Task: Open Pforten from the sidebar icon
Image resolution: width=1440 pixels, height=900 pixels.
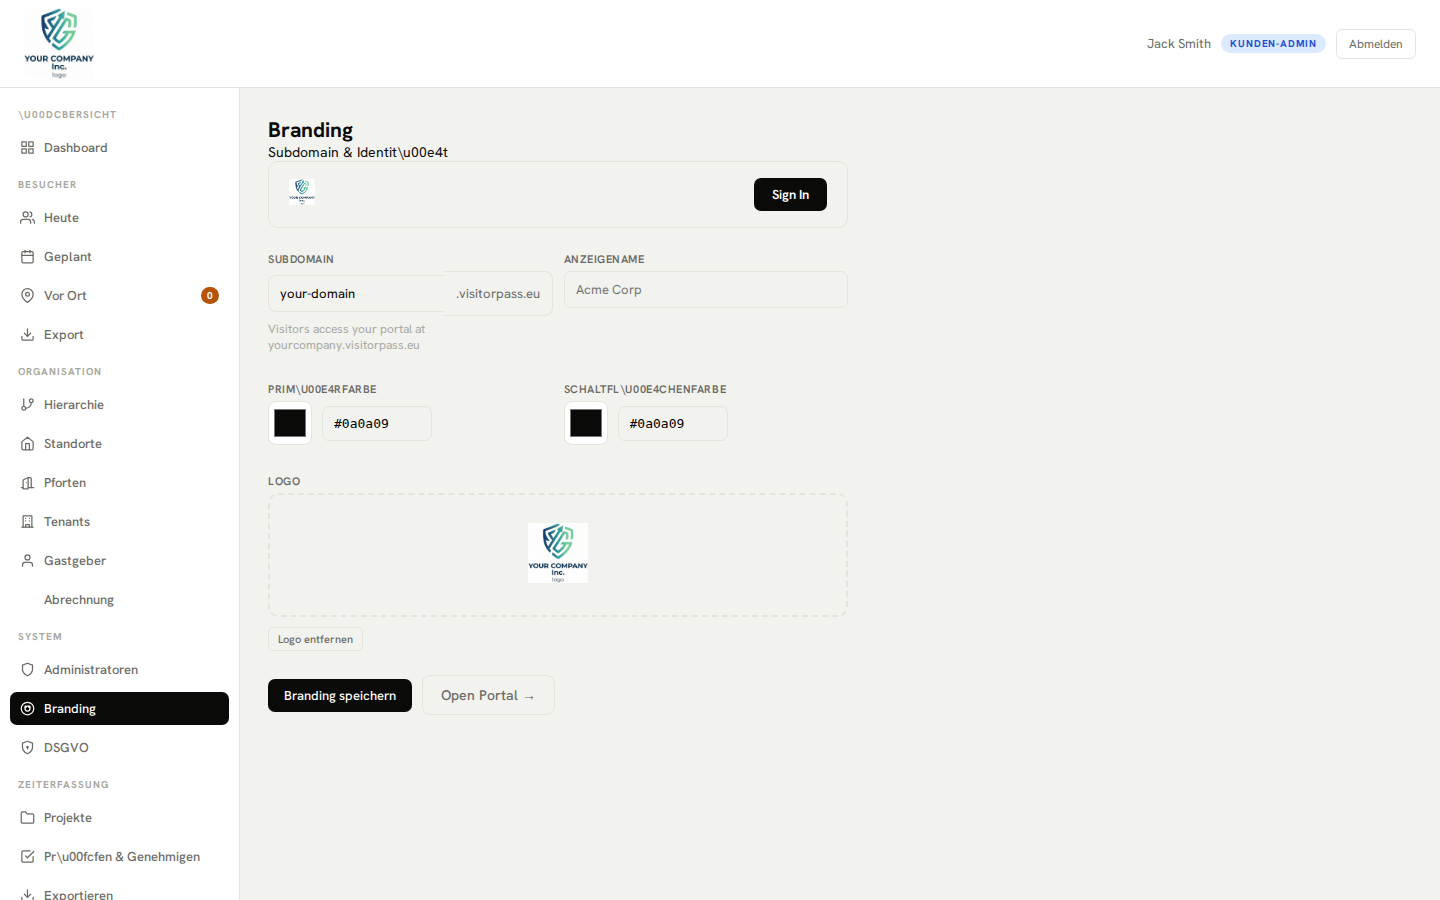Action: pyautogui.click(x=27, y=482)
